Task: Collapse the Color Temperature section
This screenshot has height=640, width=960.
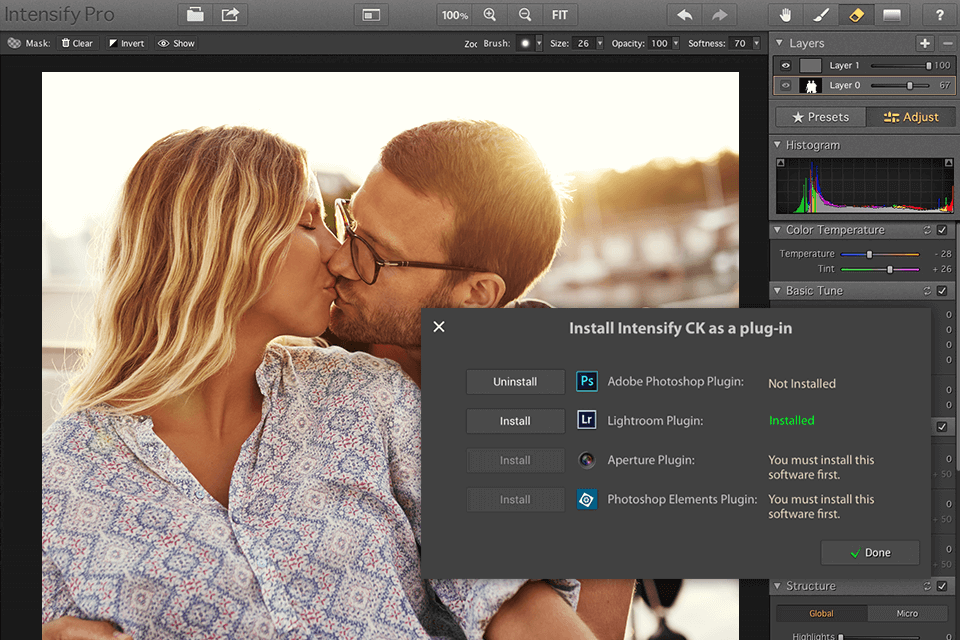Action: click(x=778, y=230)
